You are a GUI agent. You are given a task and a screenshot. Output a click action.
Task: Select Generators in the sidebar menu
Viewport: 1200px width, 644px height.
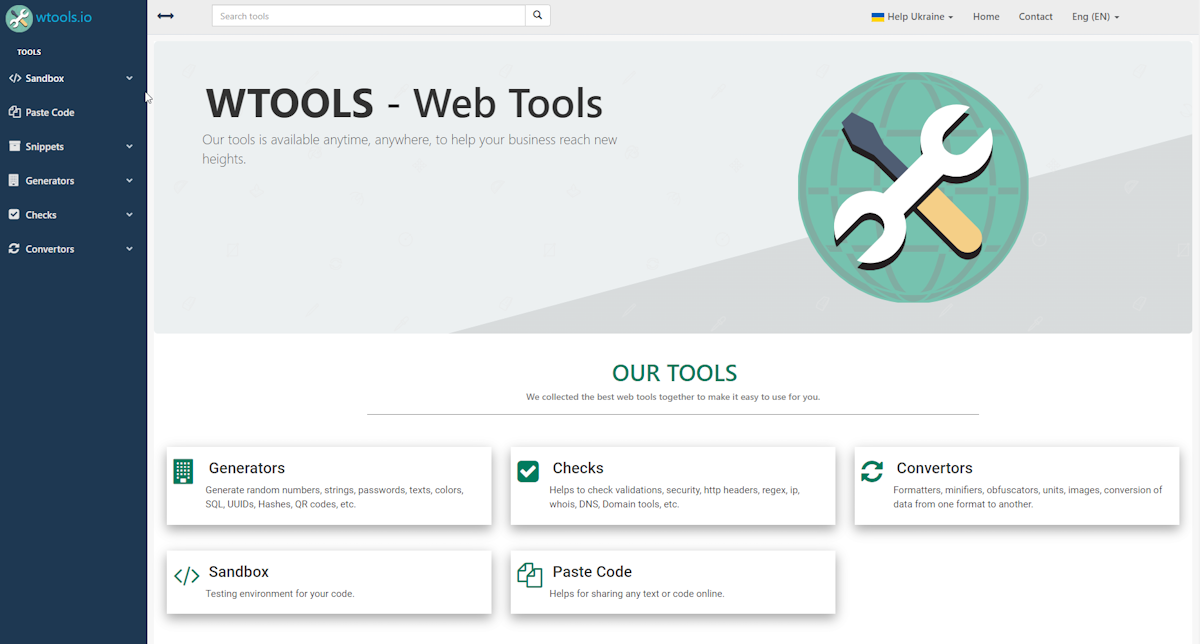pos(50,181)
